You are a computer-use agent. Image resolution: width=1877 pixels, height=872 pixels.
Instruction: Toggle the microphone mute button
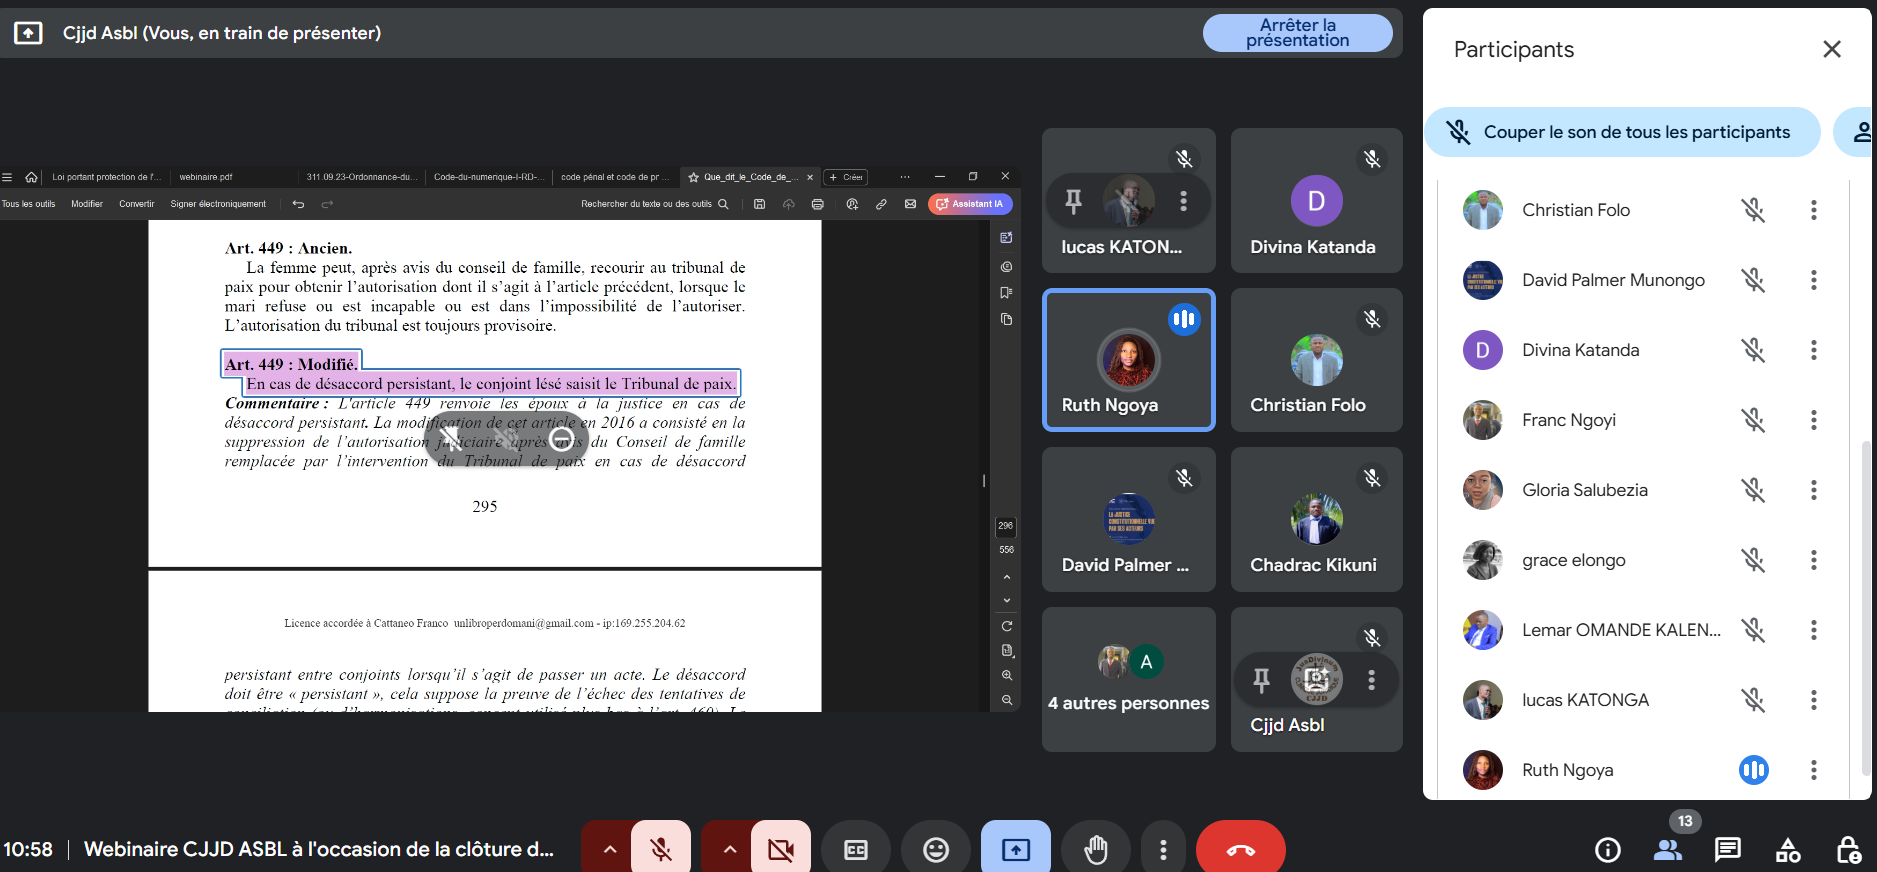point(661,849)
